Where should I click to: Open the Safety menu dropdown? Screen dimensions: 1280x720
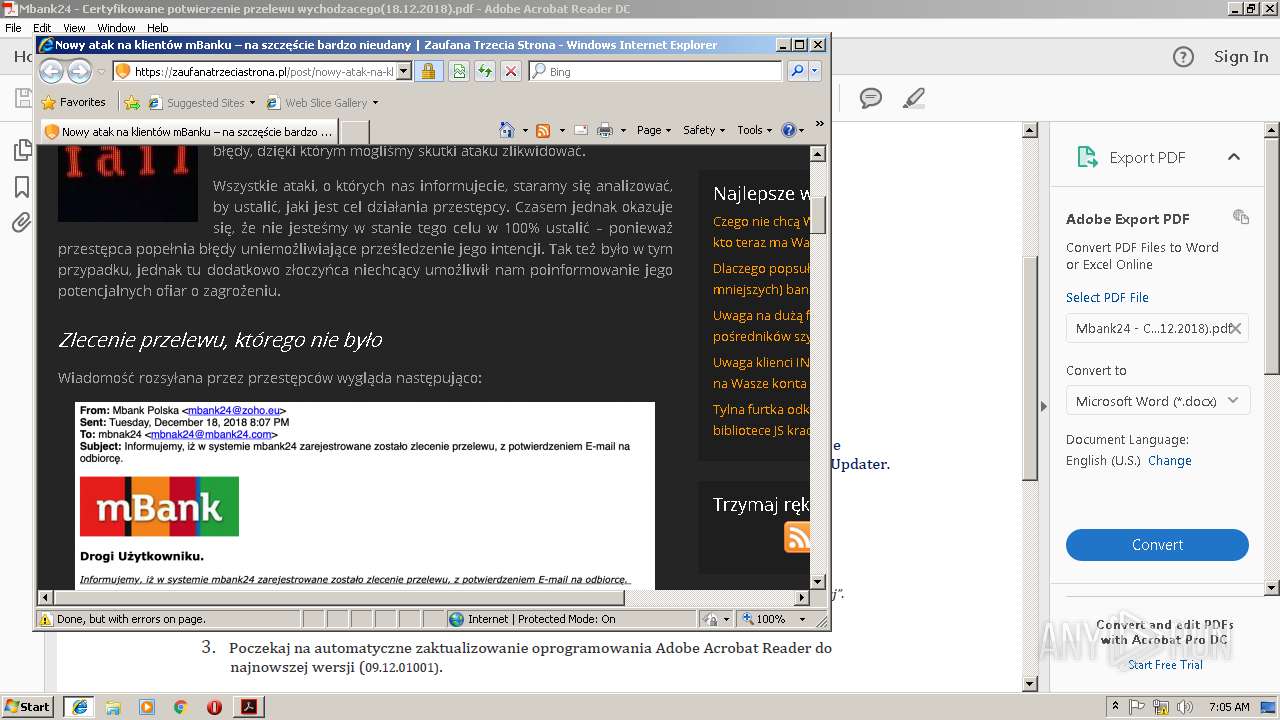click(704, 130)
